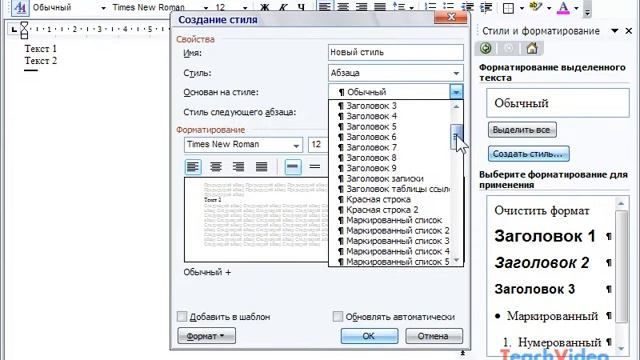The width and height of the screenshot is (640, 360).
Task: Align text left via main toolbar
Action: click(x=324, y=7)
